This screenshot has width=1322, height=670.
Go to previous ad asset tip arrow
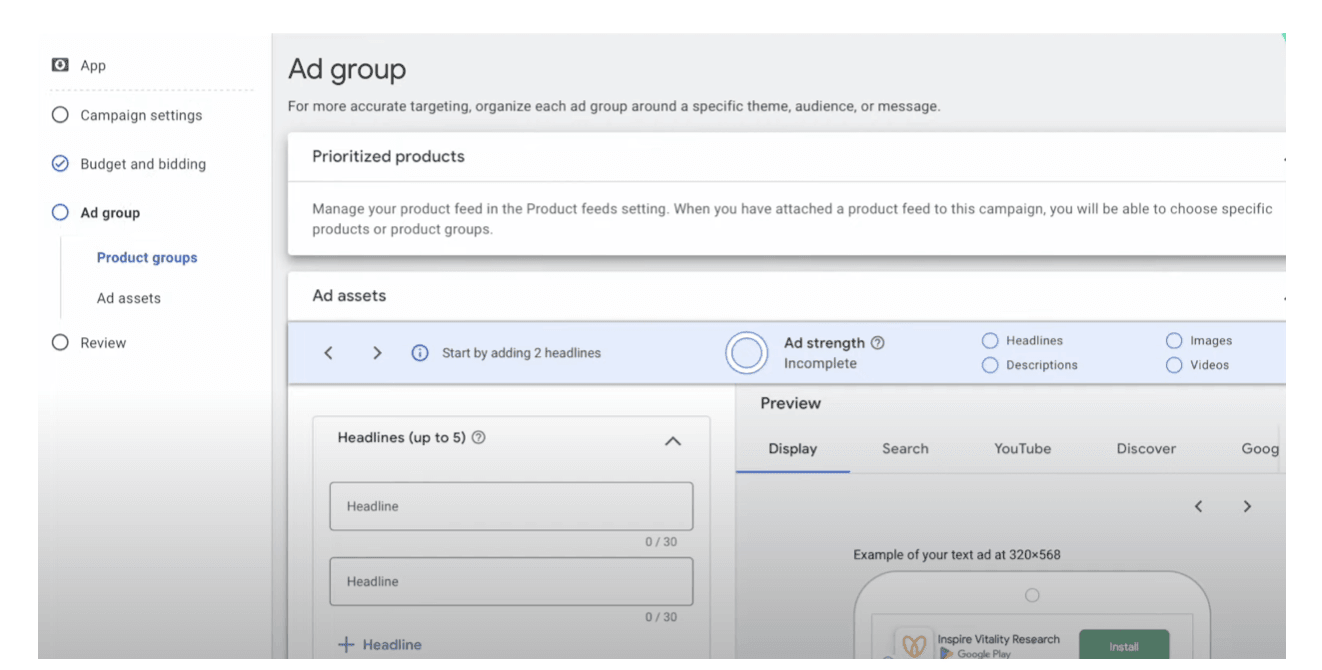[x=328, y=353]
